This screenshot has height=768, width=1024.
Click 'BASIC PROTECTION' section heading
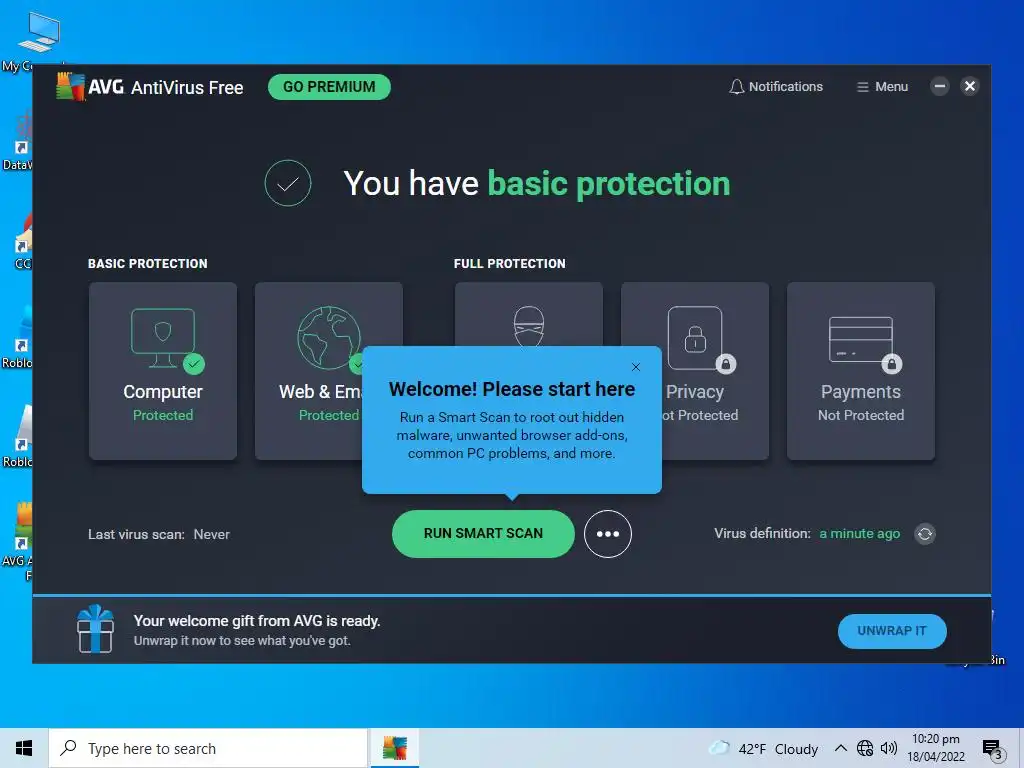click(148, 264)
